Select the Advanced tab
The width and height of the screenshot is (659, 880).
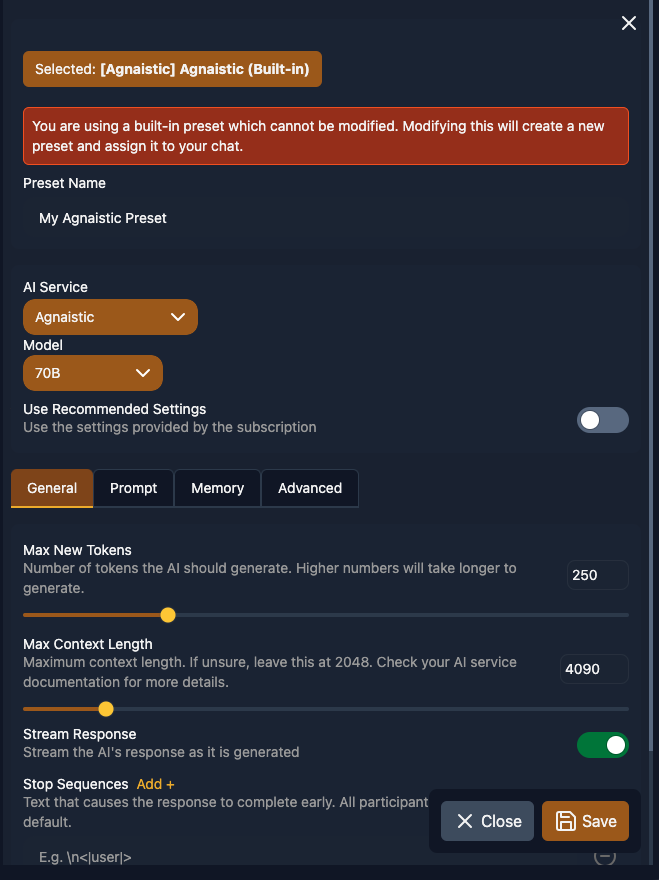[309, 488]
